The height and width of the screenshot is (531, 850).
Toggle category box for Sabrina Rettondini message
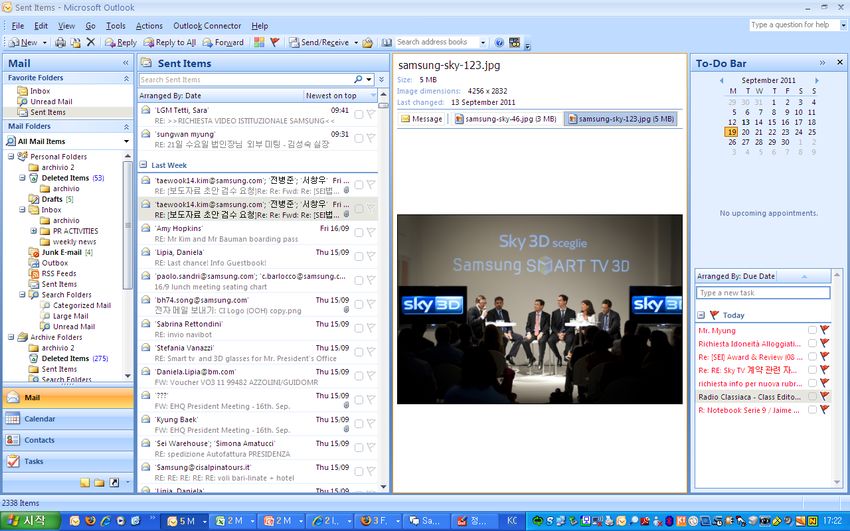coord(358,328)
